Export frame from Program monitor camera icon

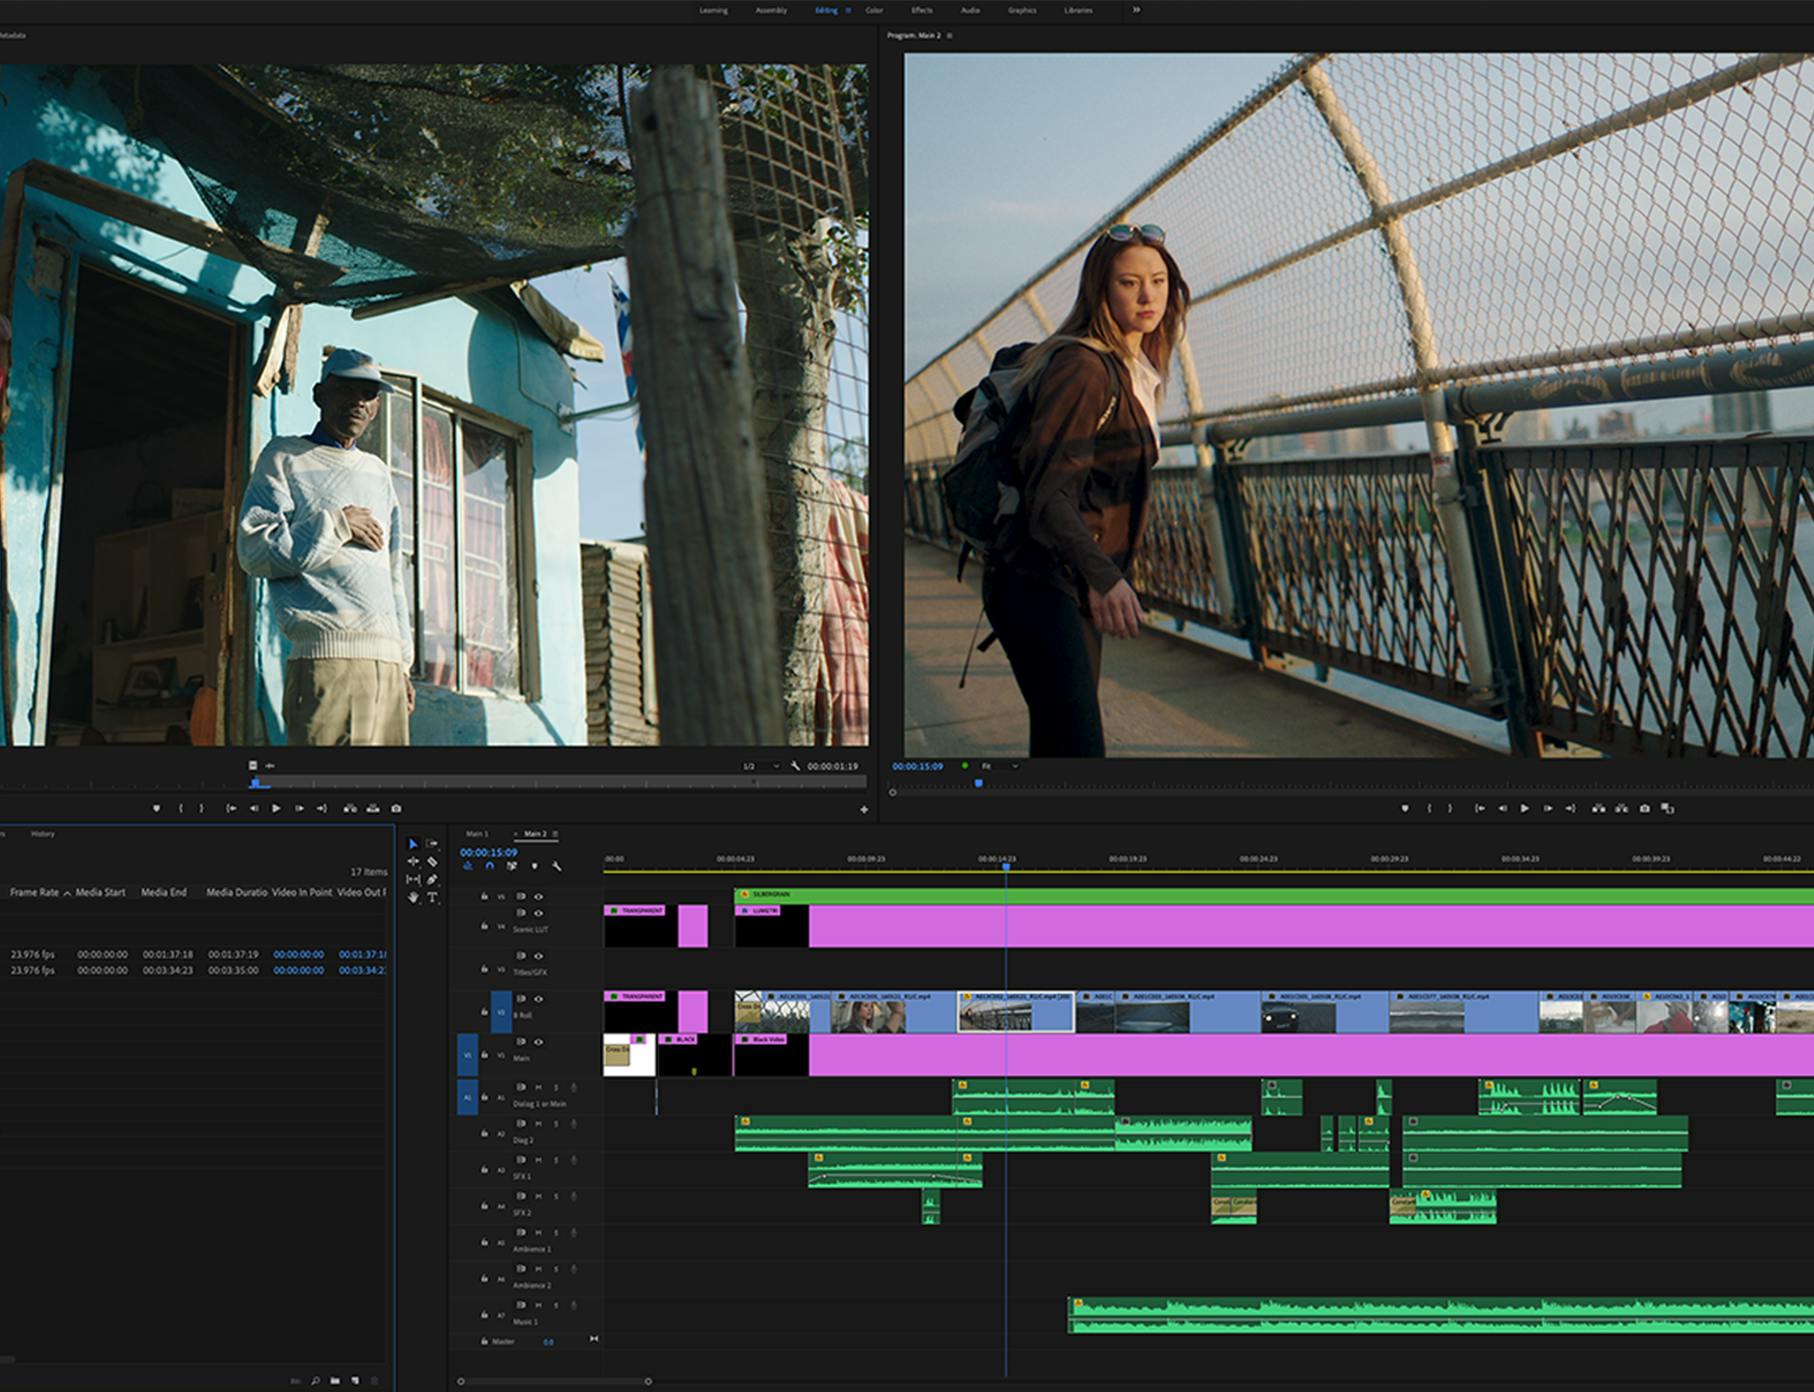click(1644, 808)
